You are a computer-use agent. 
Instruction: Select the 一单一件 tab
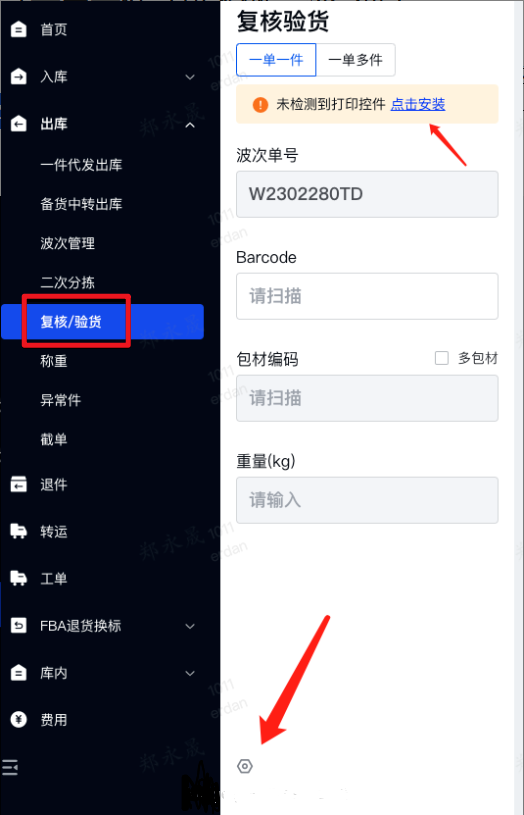click(276, 60)
